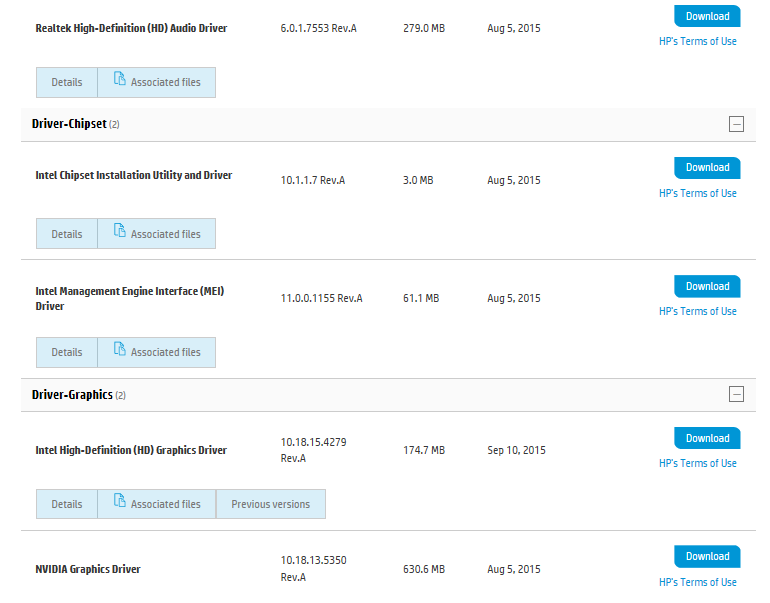Screen dimensions: 770x603
Task: Open Associated files for Intel HD Graphics Driver
Action: point(156,504)
